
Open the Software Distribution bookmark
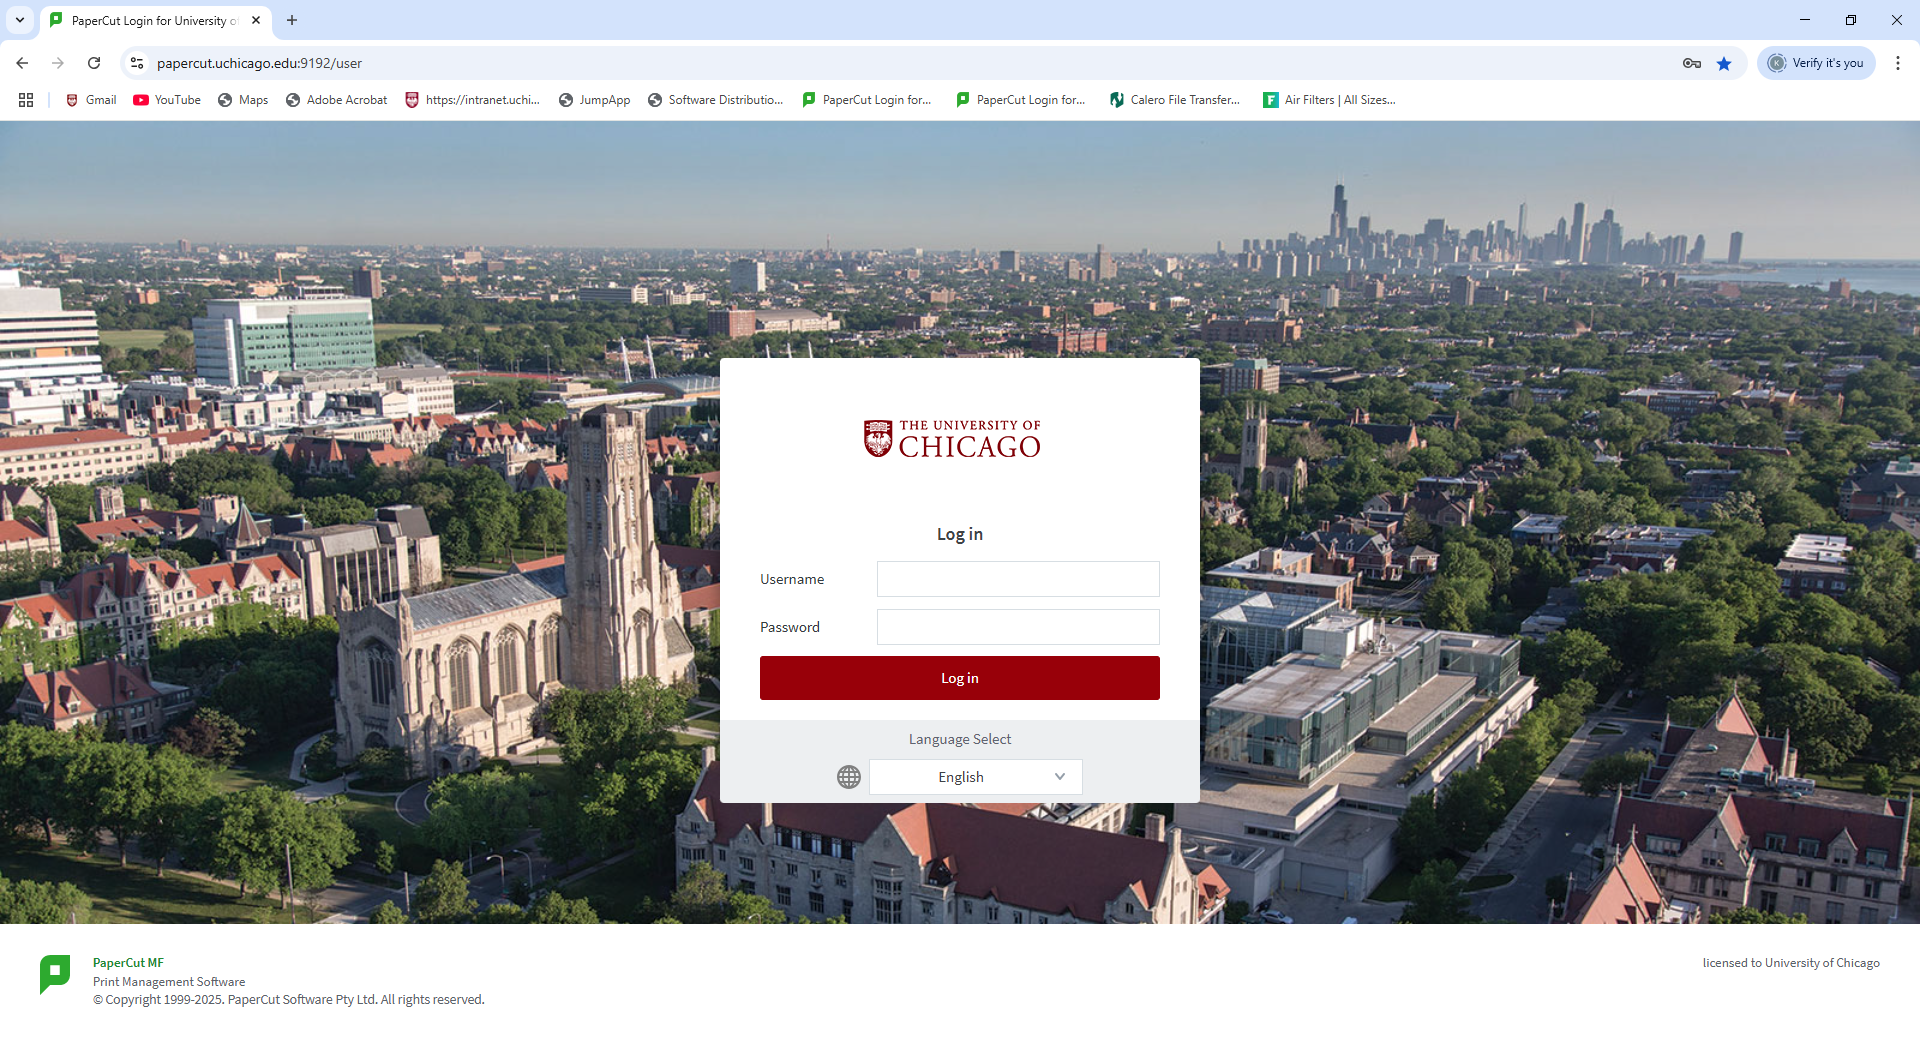tap(716, 100)
